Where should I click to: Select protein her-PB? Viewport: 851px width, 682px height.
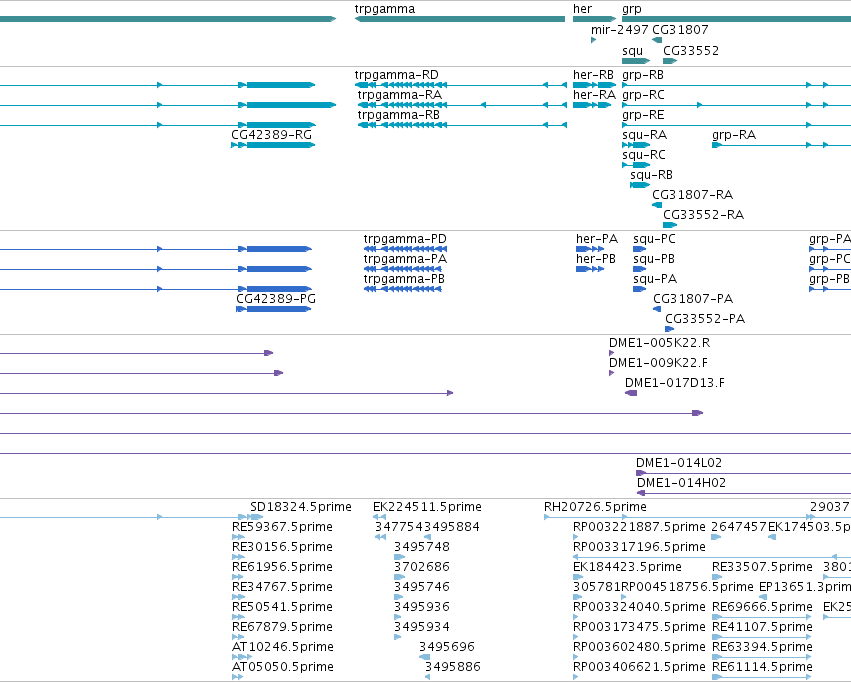tap(596, 259)
